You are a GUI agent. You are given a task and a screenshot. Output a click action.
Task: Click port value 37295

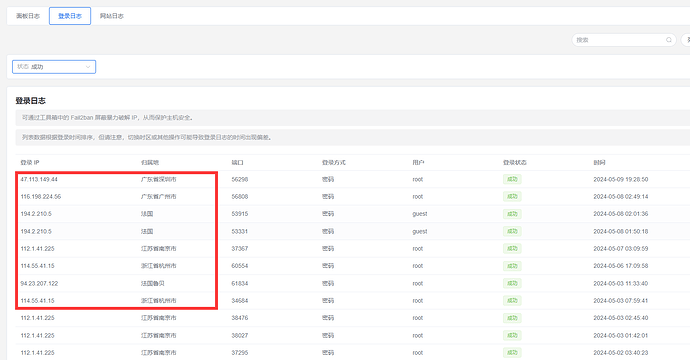240,353
